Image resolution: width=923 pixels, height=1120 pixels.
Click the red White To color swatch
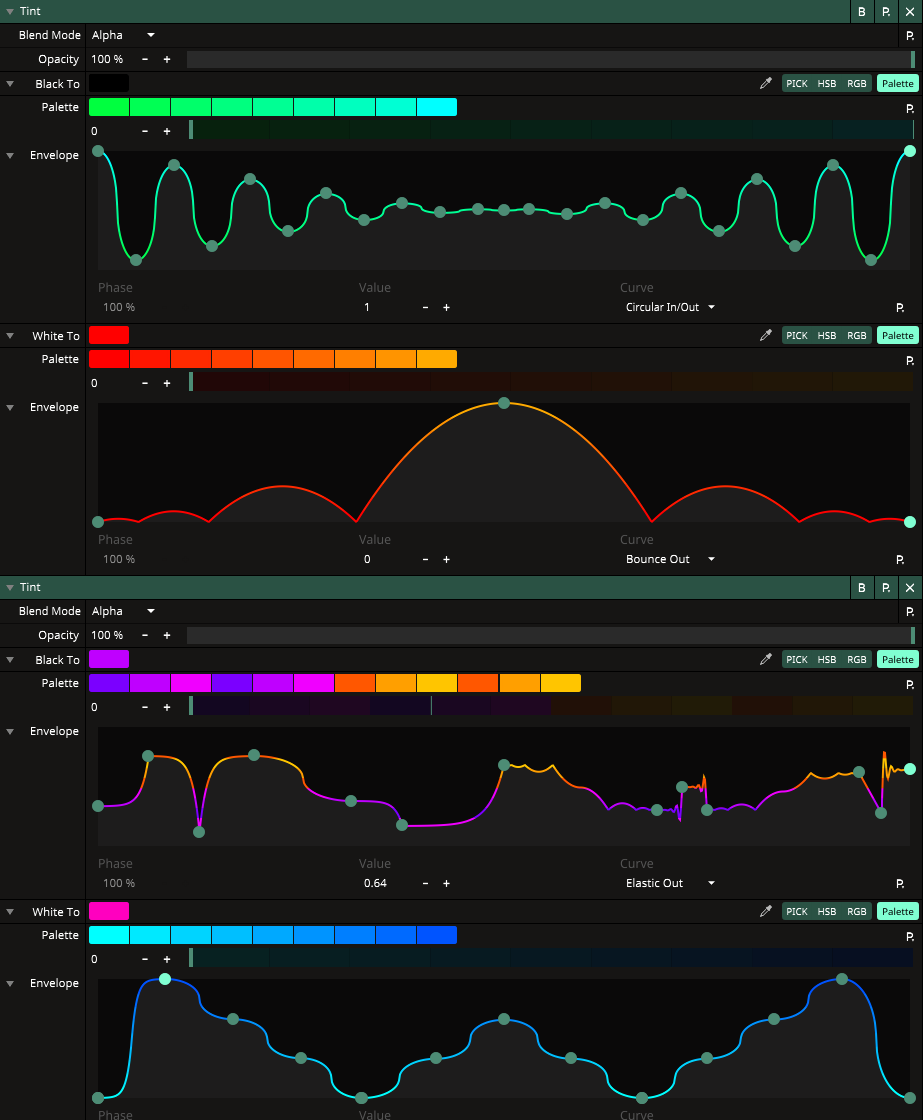(x=109, y=336)
